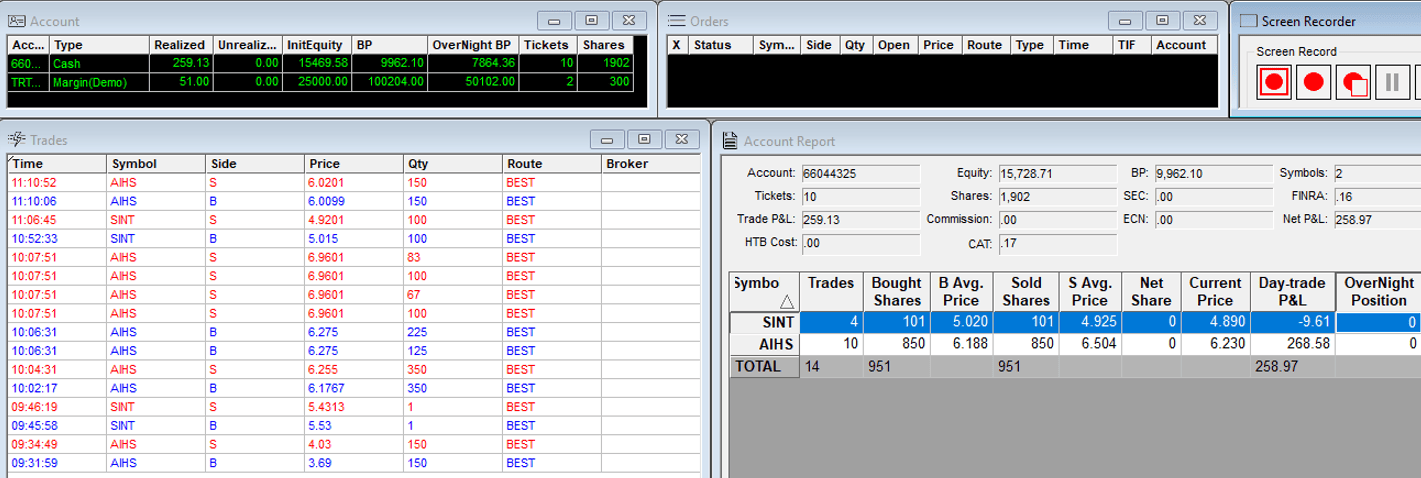
Task: Pause the screen recording
Action: (1391, 82)
